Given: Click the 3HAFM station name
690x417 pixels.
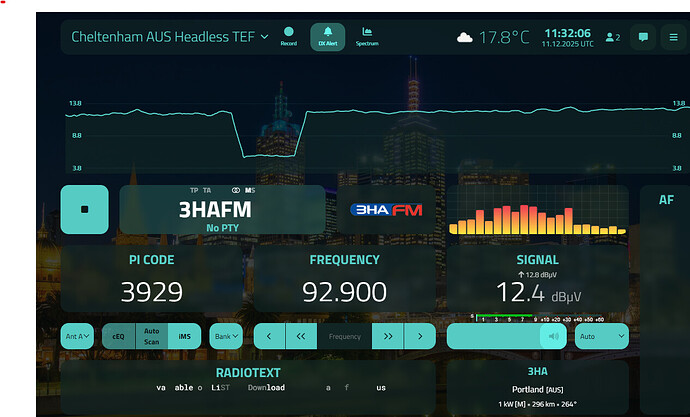Looking at the screenshot, I should 215,210.
